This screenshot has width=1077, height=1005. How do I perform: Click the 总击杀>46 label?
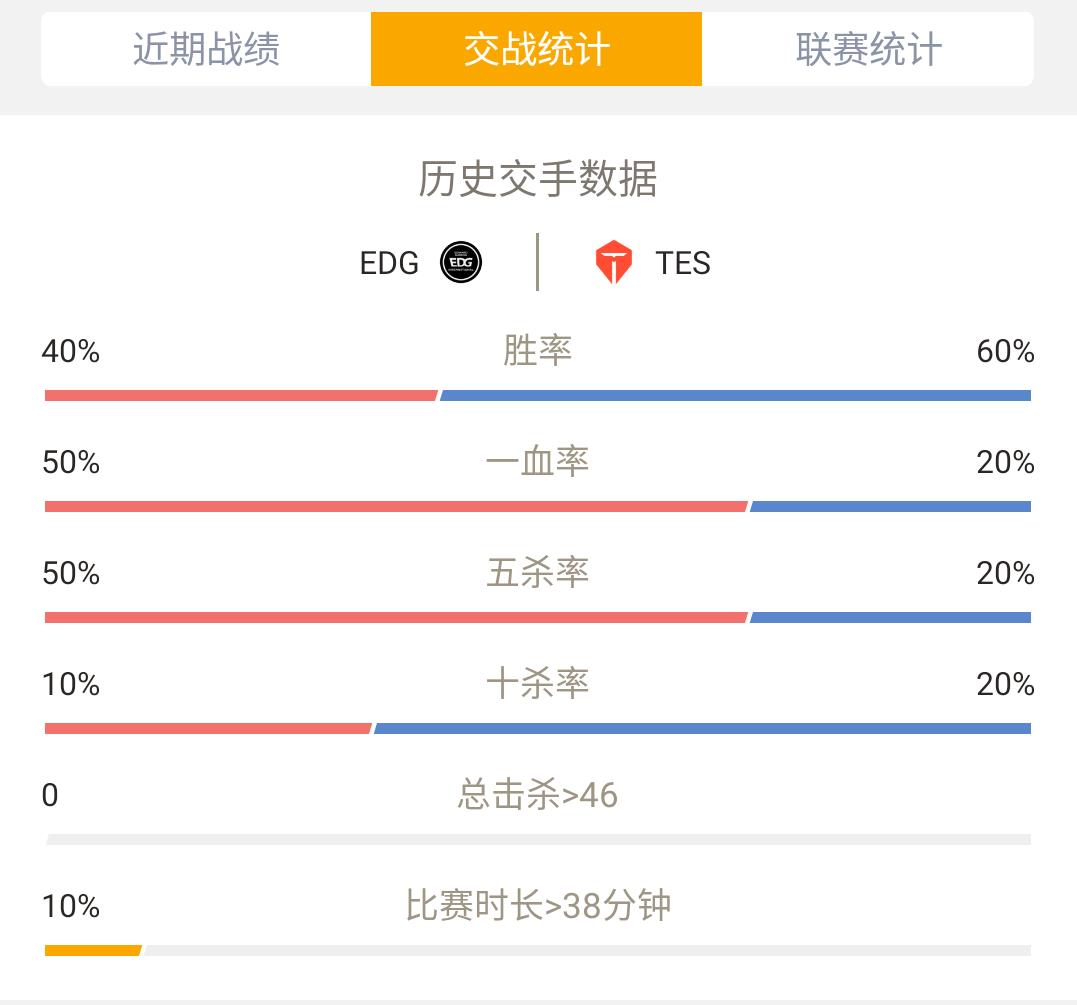coord(538,795)
